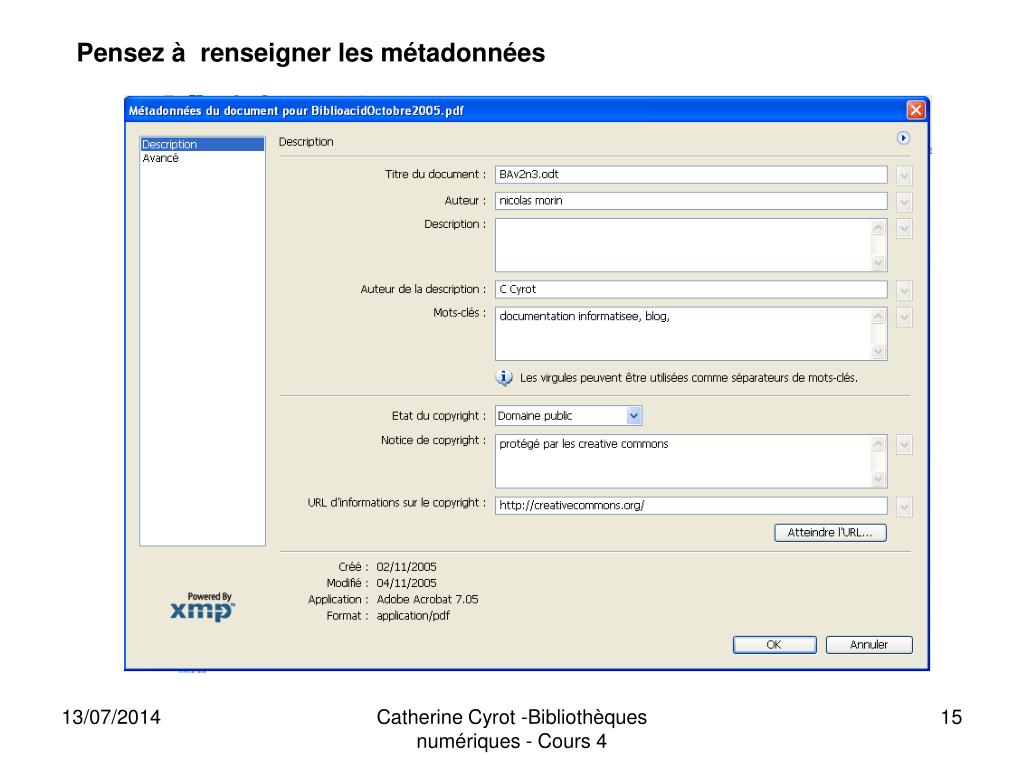Click the Atteindre l'URL... button
This screenshot has height=768, width=1024.
[830, 532]
